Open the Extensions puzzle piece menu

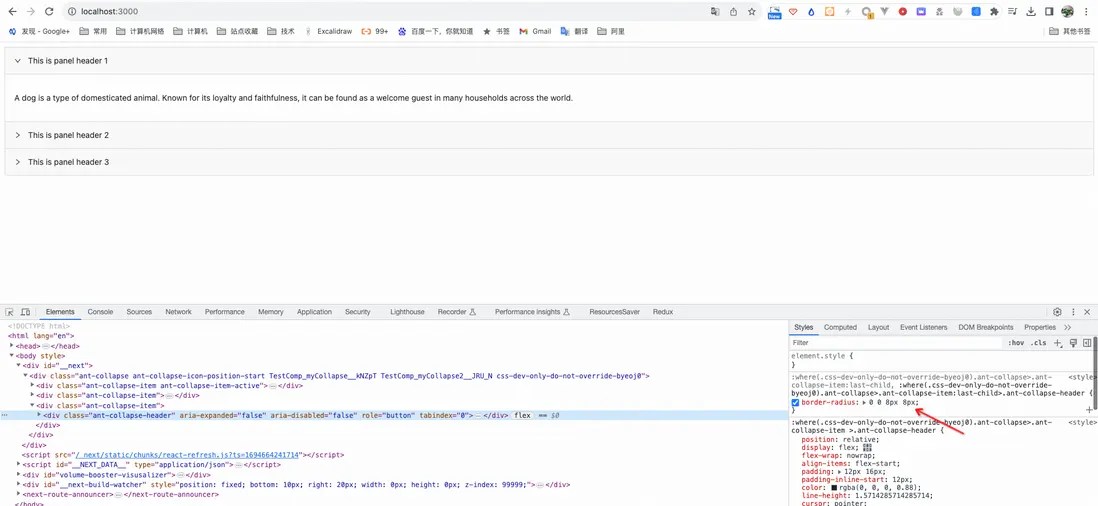click(x=994, y=11)
